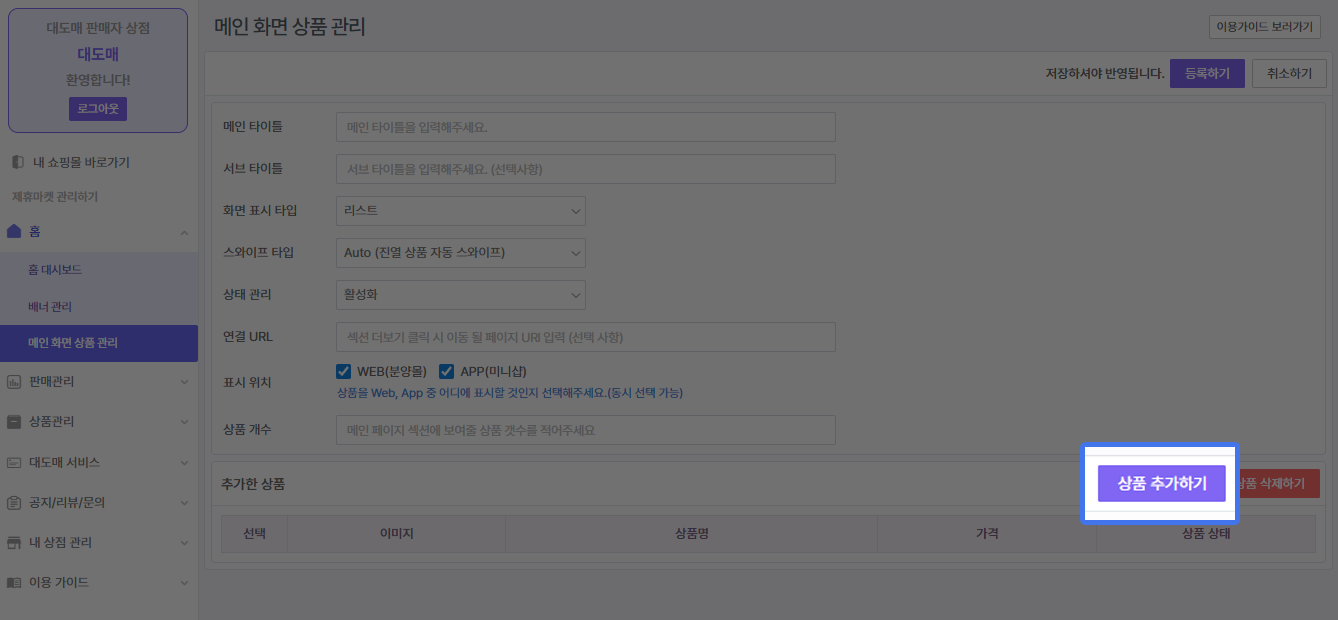1338x620 pixels.
Task: Uncheck the WEB(분양몰) checkbox
Action: tap(344, 372)
